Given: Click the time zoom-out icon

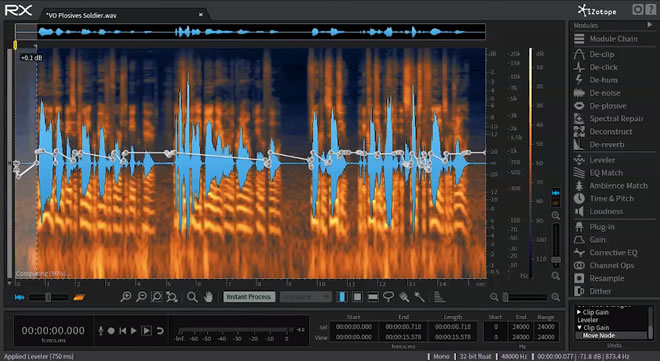Looking at the screenshot, I should (x=141, y=297).
